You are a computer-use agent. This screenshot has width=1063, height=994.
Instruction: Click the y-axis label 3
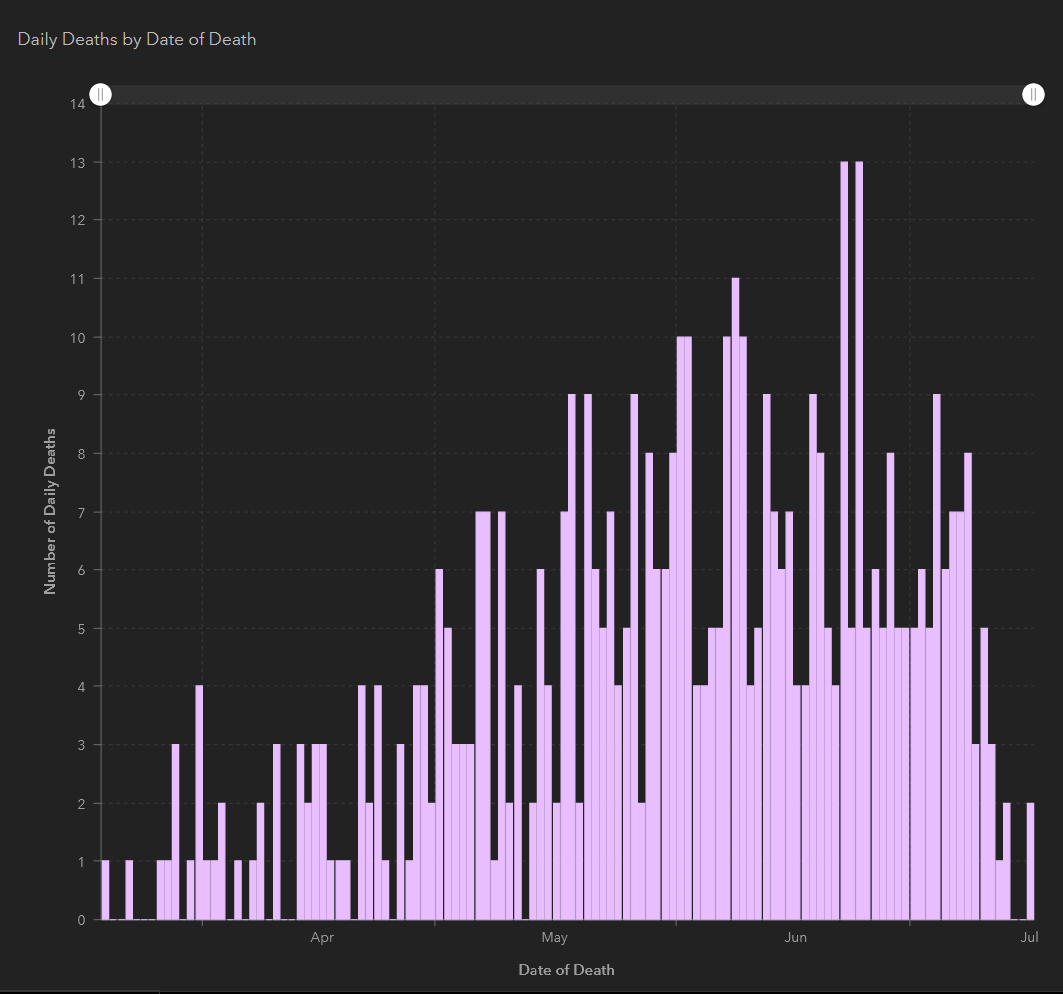click(81, 745)
